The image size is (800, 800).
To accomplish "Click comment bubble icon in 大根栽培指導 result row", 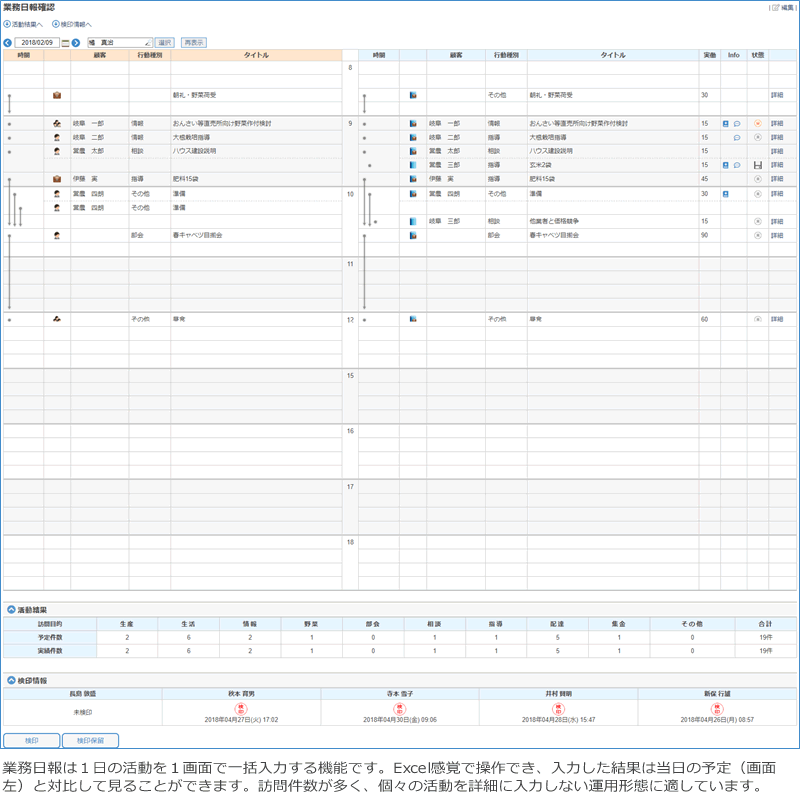I will [737, 137].
